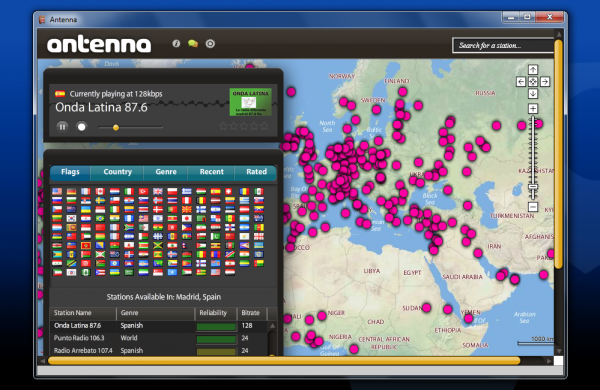Click the vertical yellow scrollbar

(558, 153)
